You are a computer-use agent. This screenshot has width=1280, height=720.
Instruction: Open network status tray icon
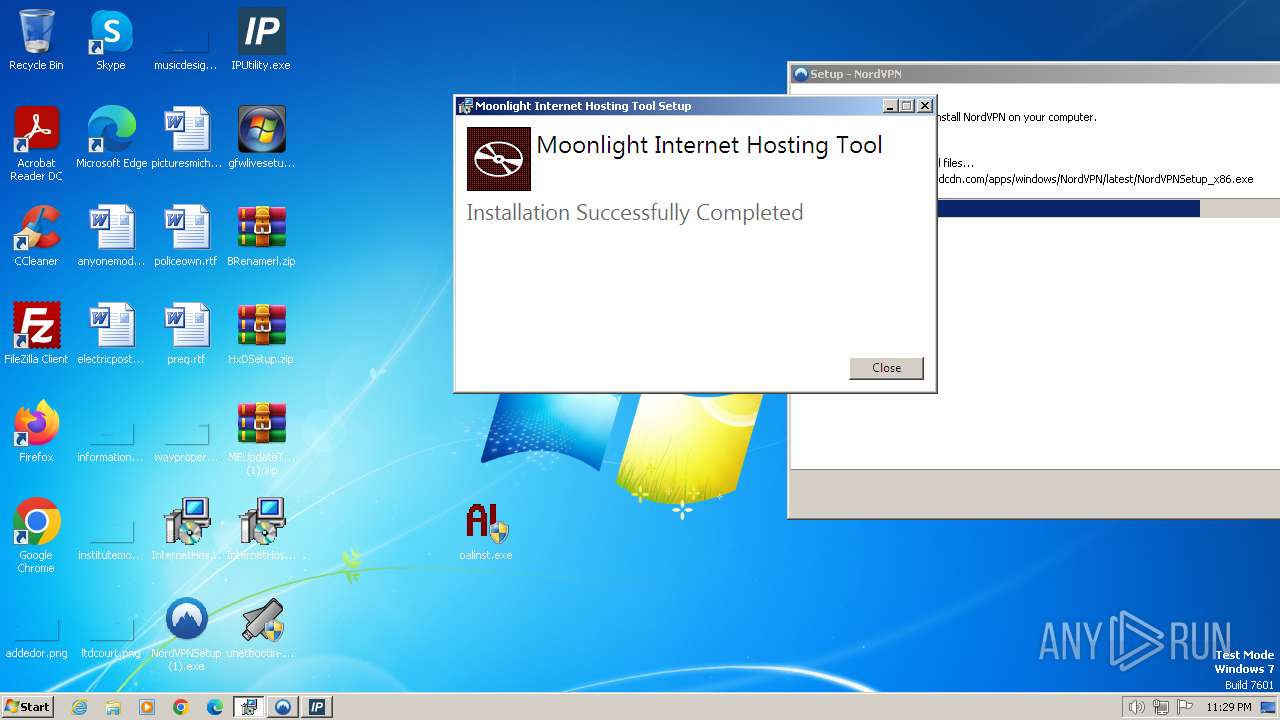[x=1161, y=707]
